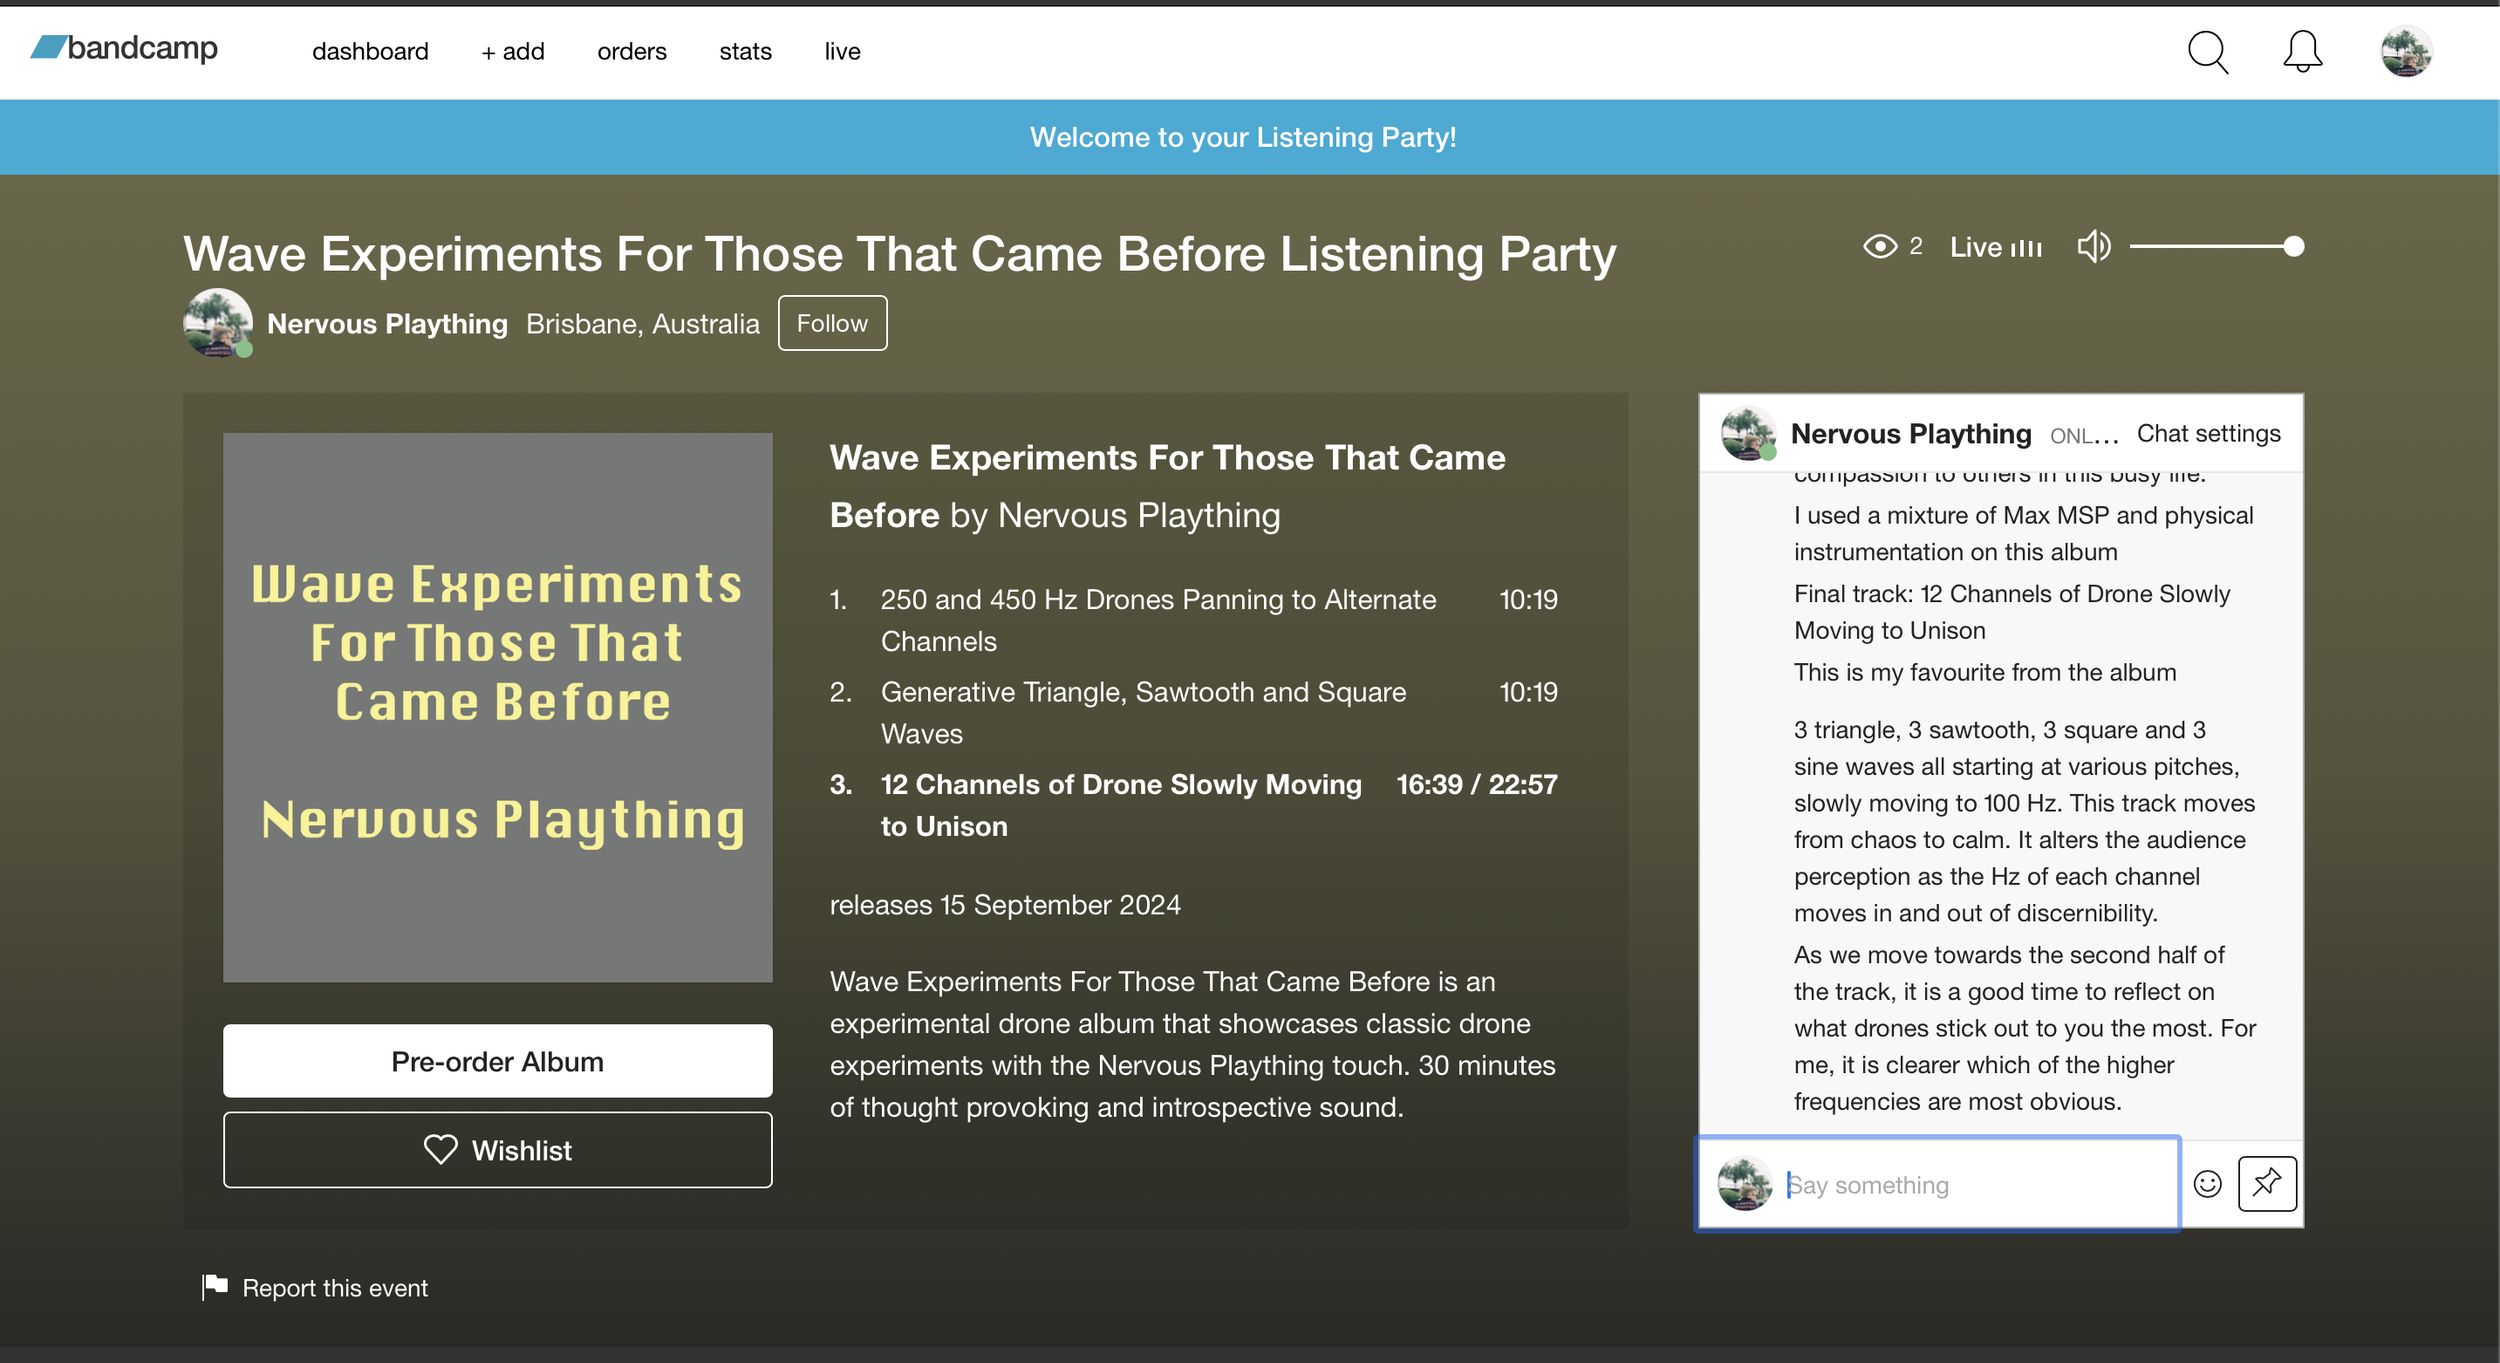Click the Welcome to your Listening Party banner
Viewport: 2500px width, 1363px height.
click(1243, 137)
